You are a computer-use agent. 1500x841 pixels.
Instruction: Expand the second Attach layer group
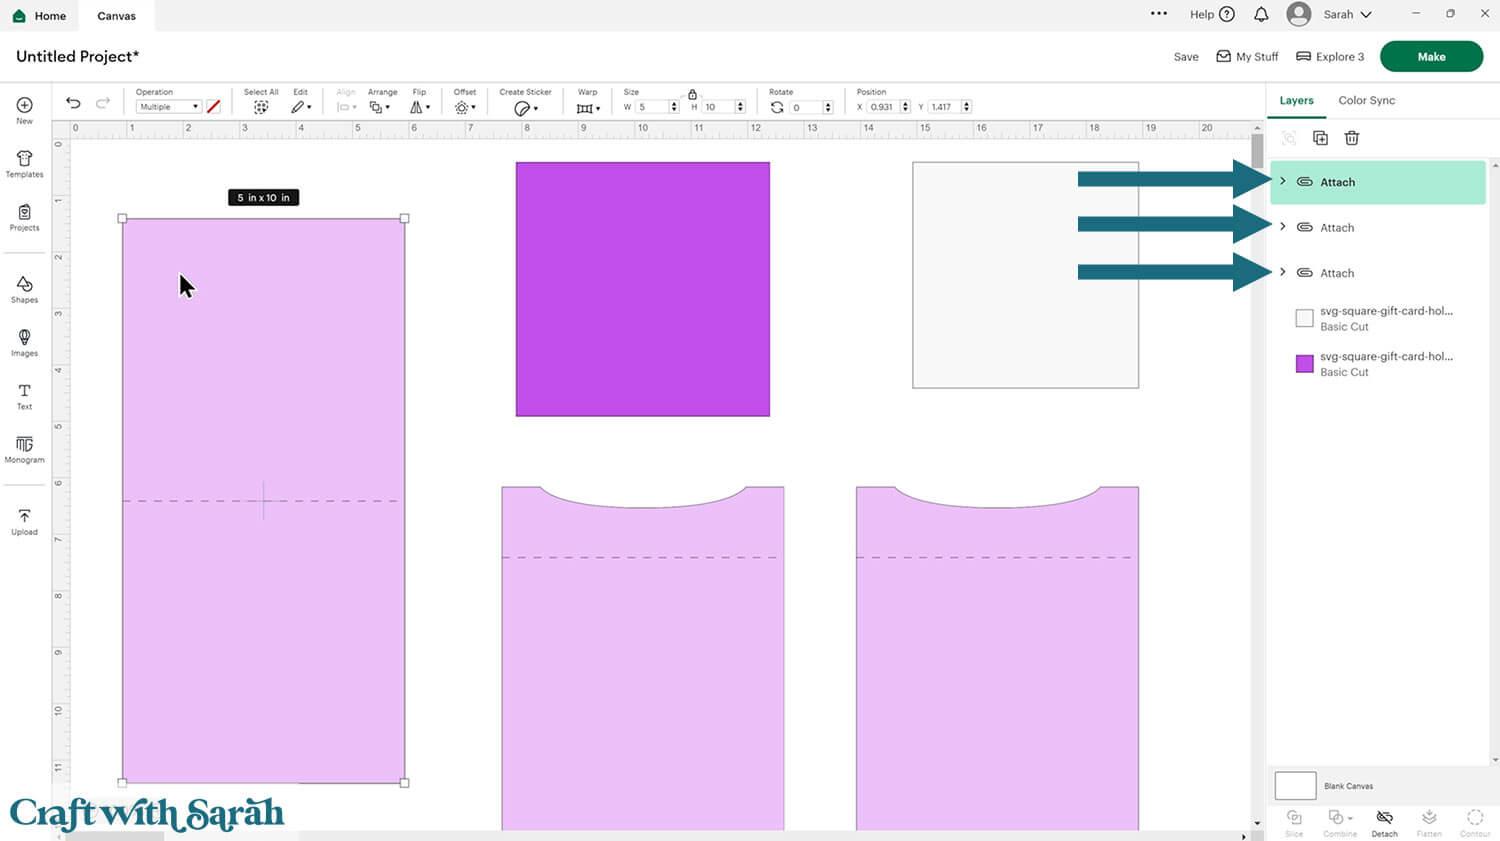pyautogui.click(x=1283, y=227)
